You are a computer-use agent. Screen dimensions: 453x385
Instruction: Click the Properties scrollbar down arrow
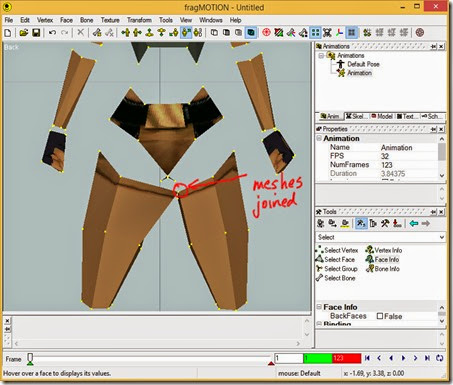coord(442,175)
